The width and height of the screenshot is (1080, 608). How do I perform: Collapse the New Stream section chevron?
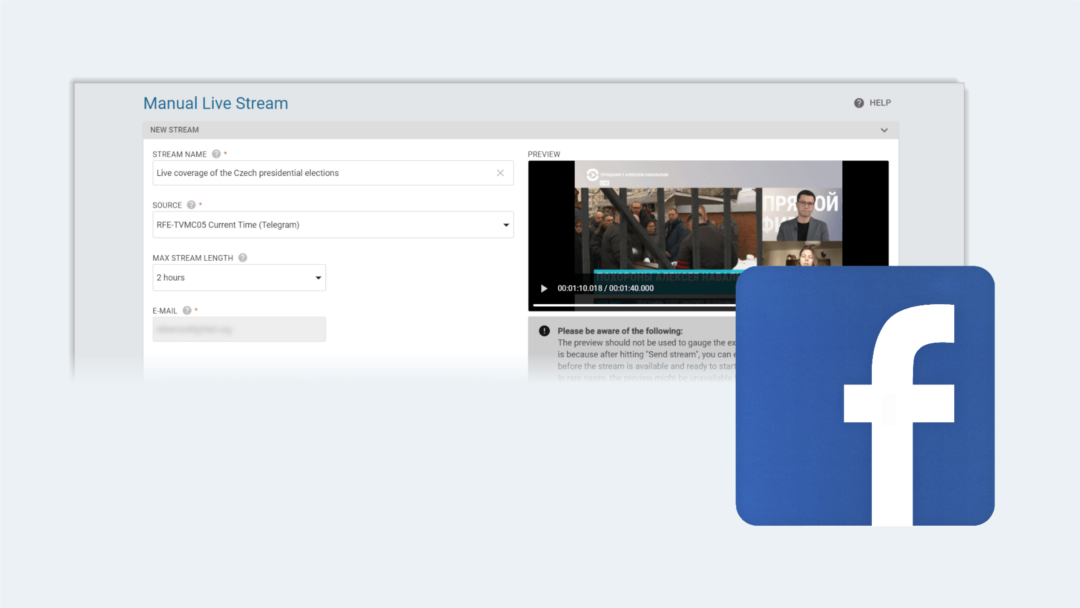coord(884,130)
